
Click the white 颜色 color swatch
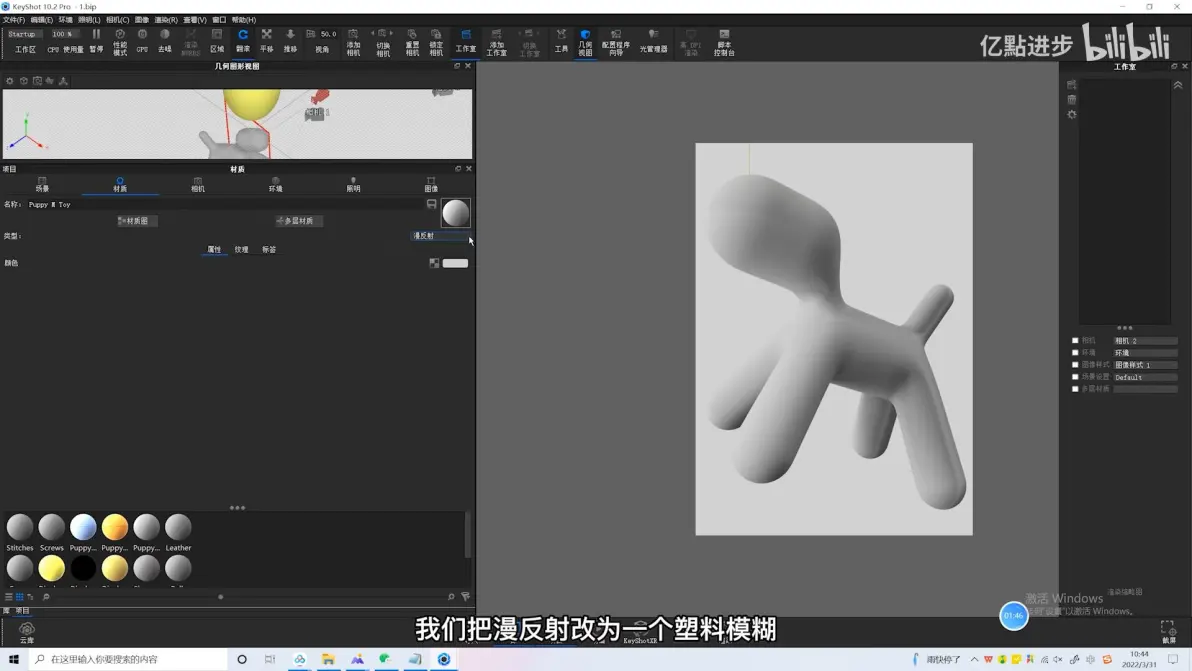pos(455,263)
